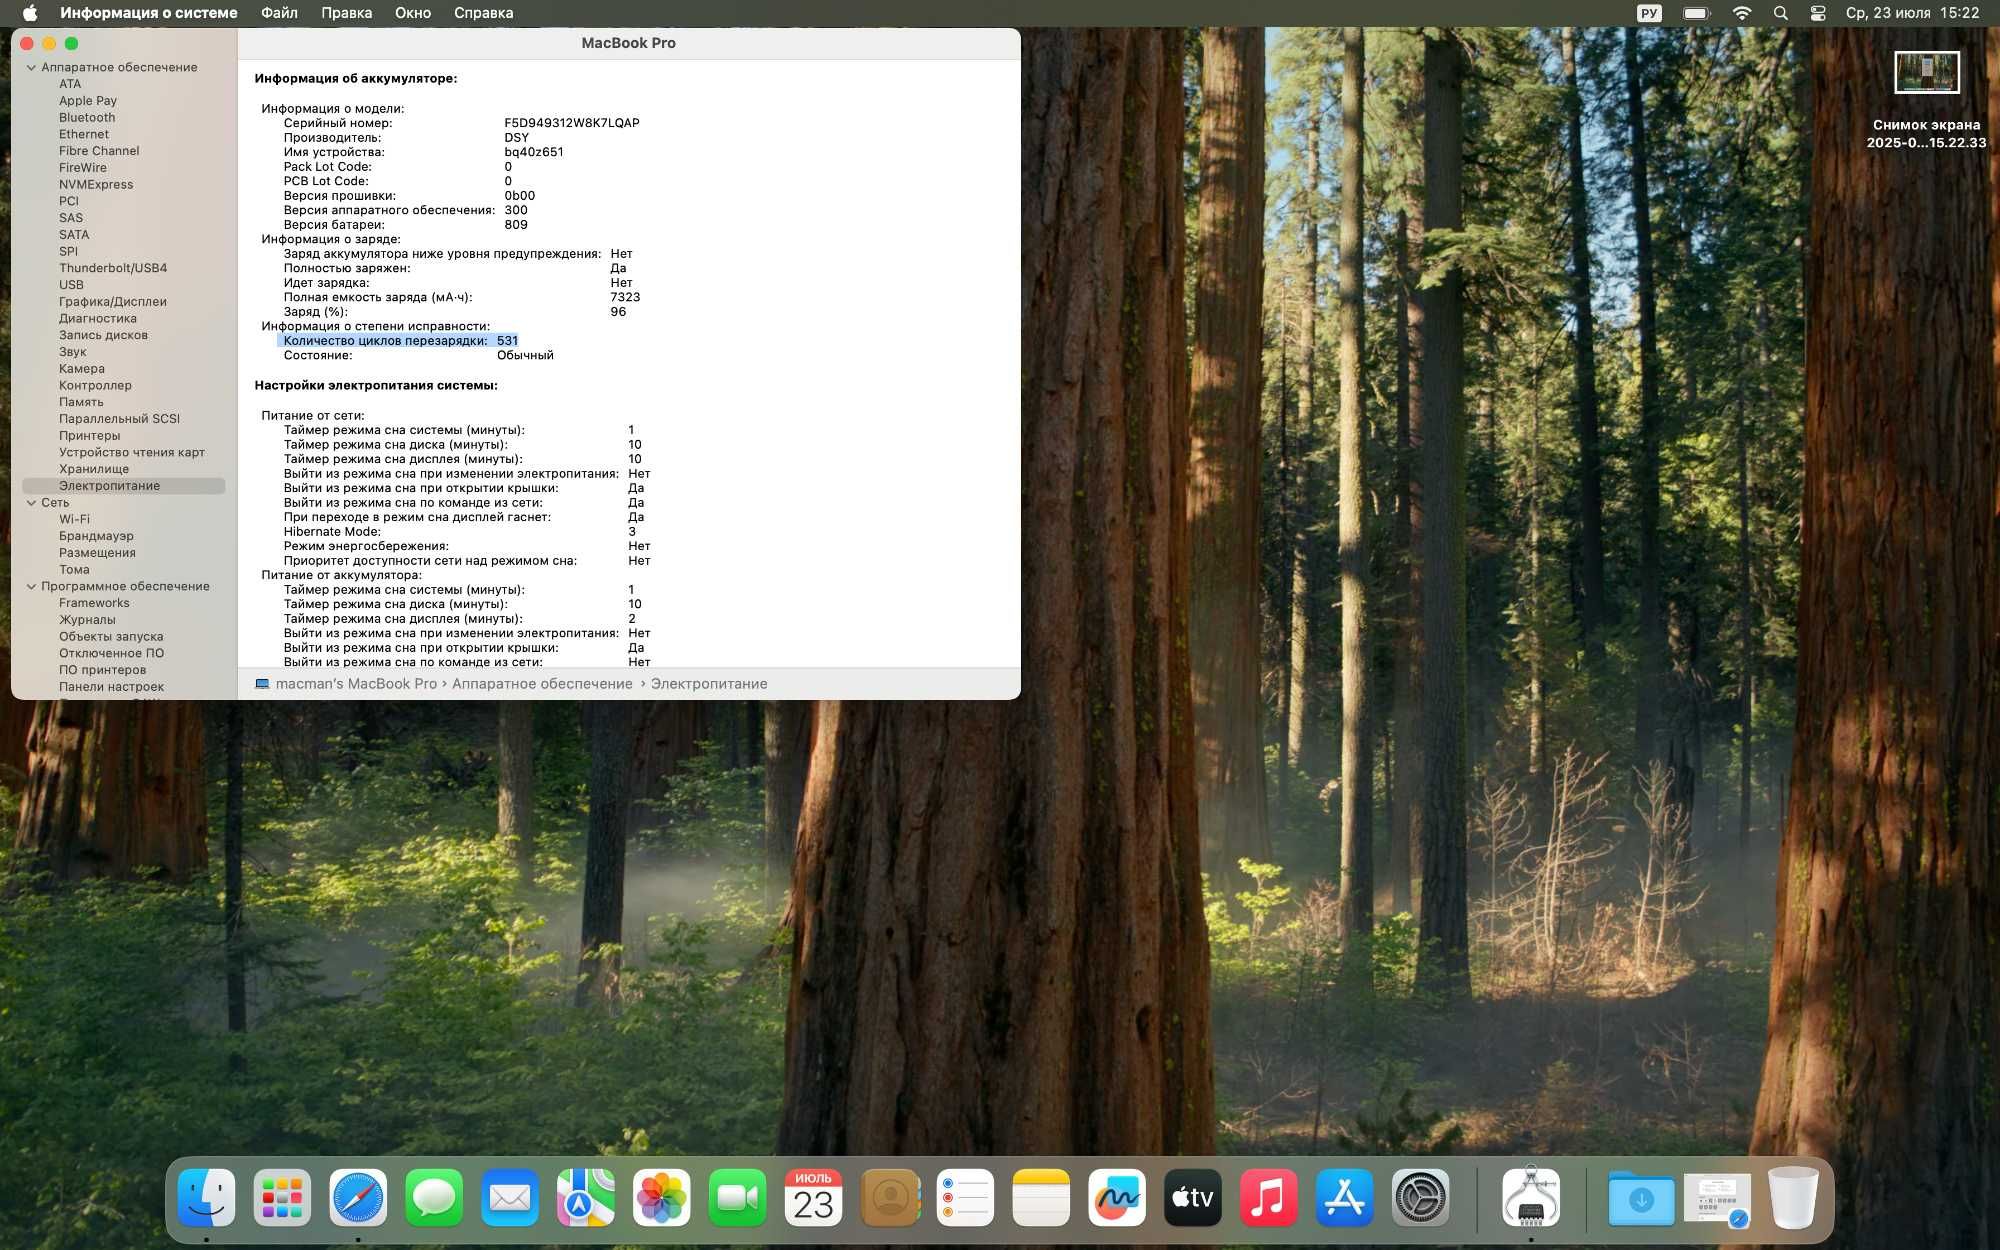Screen dimensions: 2000x1250
Task: Open Reminders app in Dock
Action: (x=965, y=1197)
